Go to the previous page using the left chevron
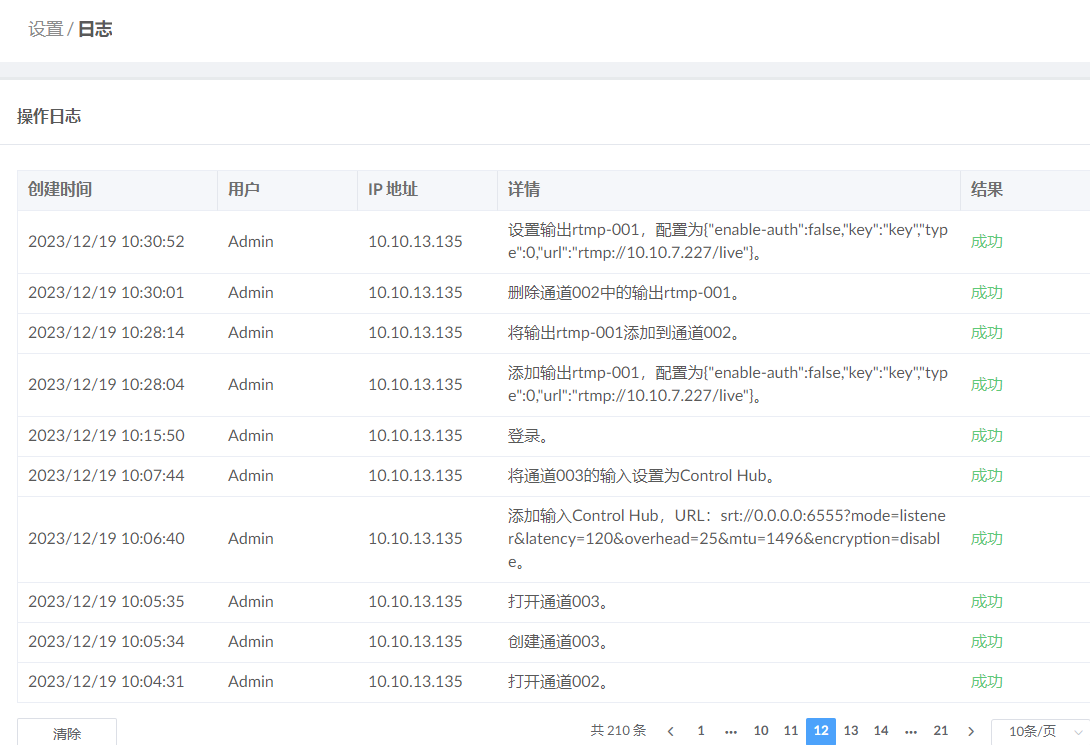The image size is (1090, 745). pos(670,731)
